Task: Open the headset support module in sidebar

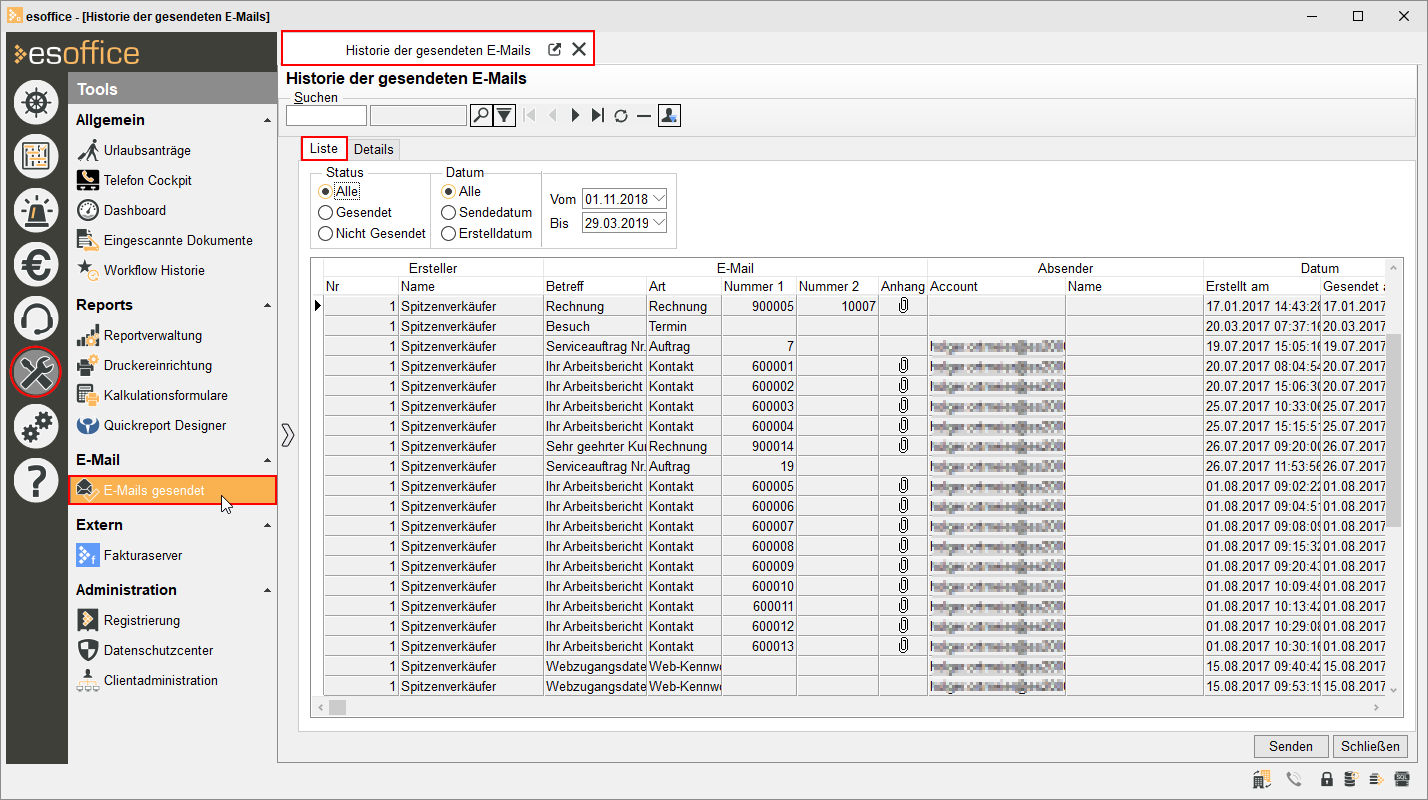Action: [x=37, y=318]
